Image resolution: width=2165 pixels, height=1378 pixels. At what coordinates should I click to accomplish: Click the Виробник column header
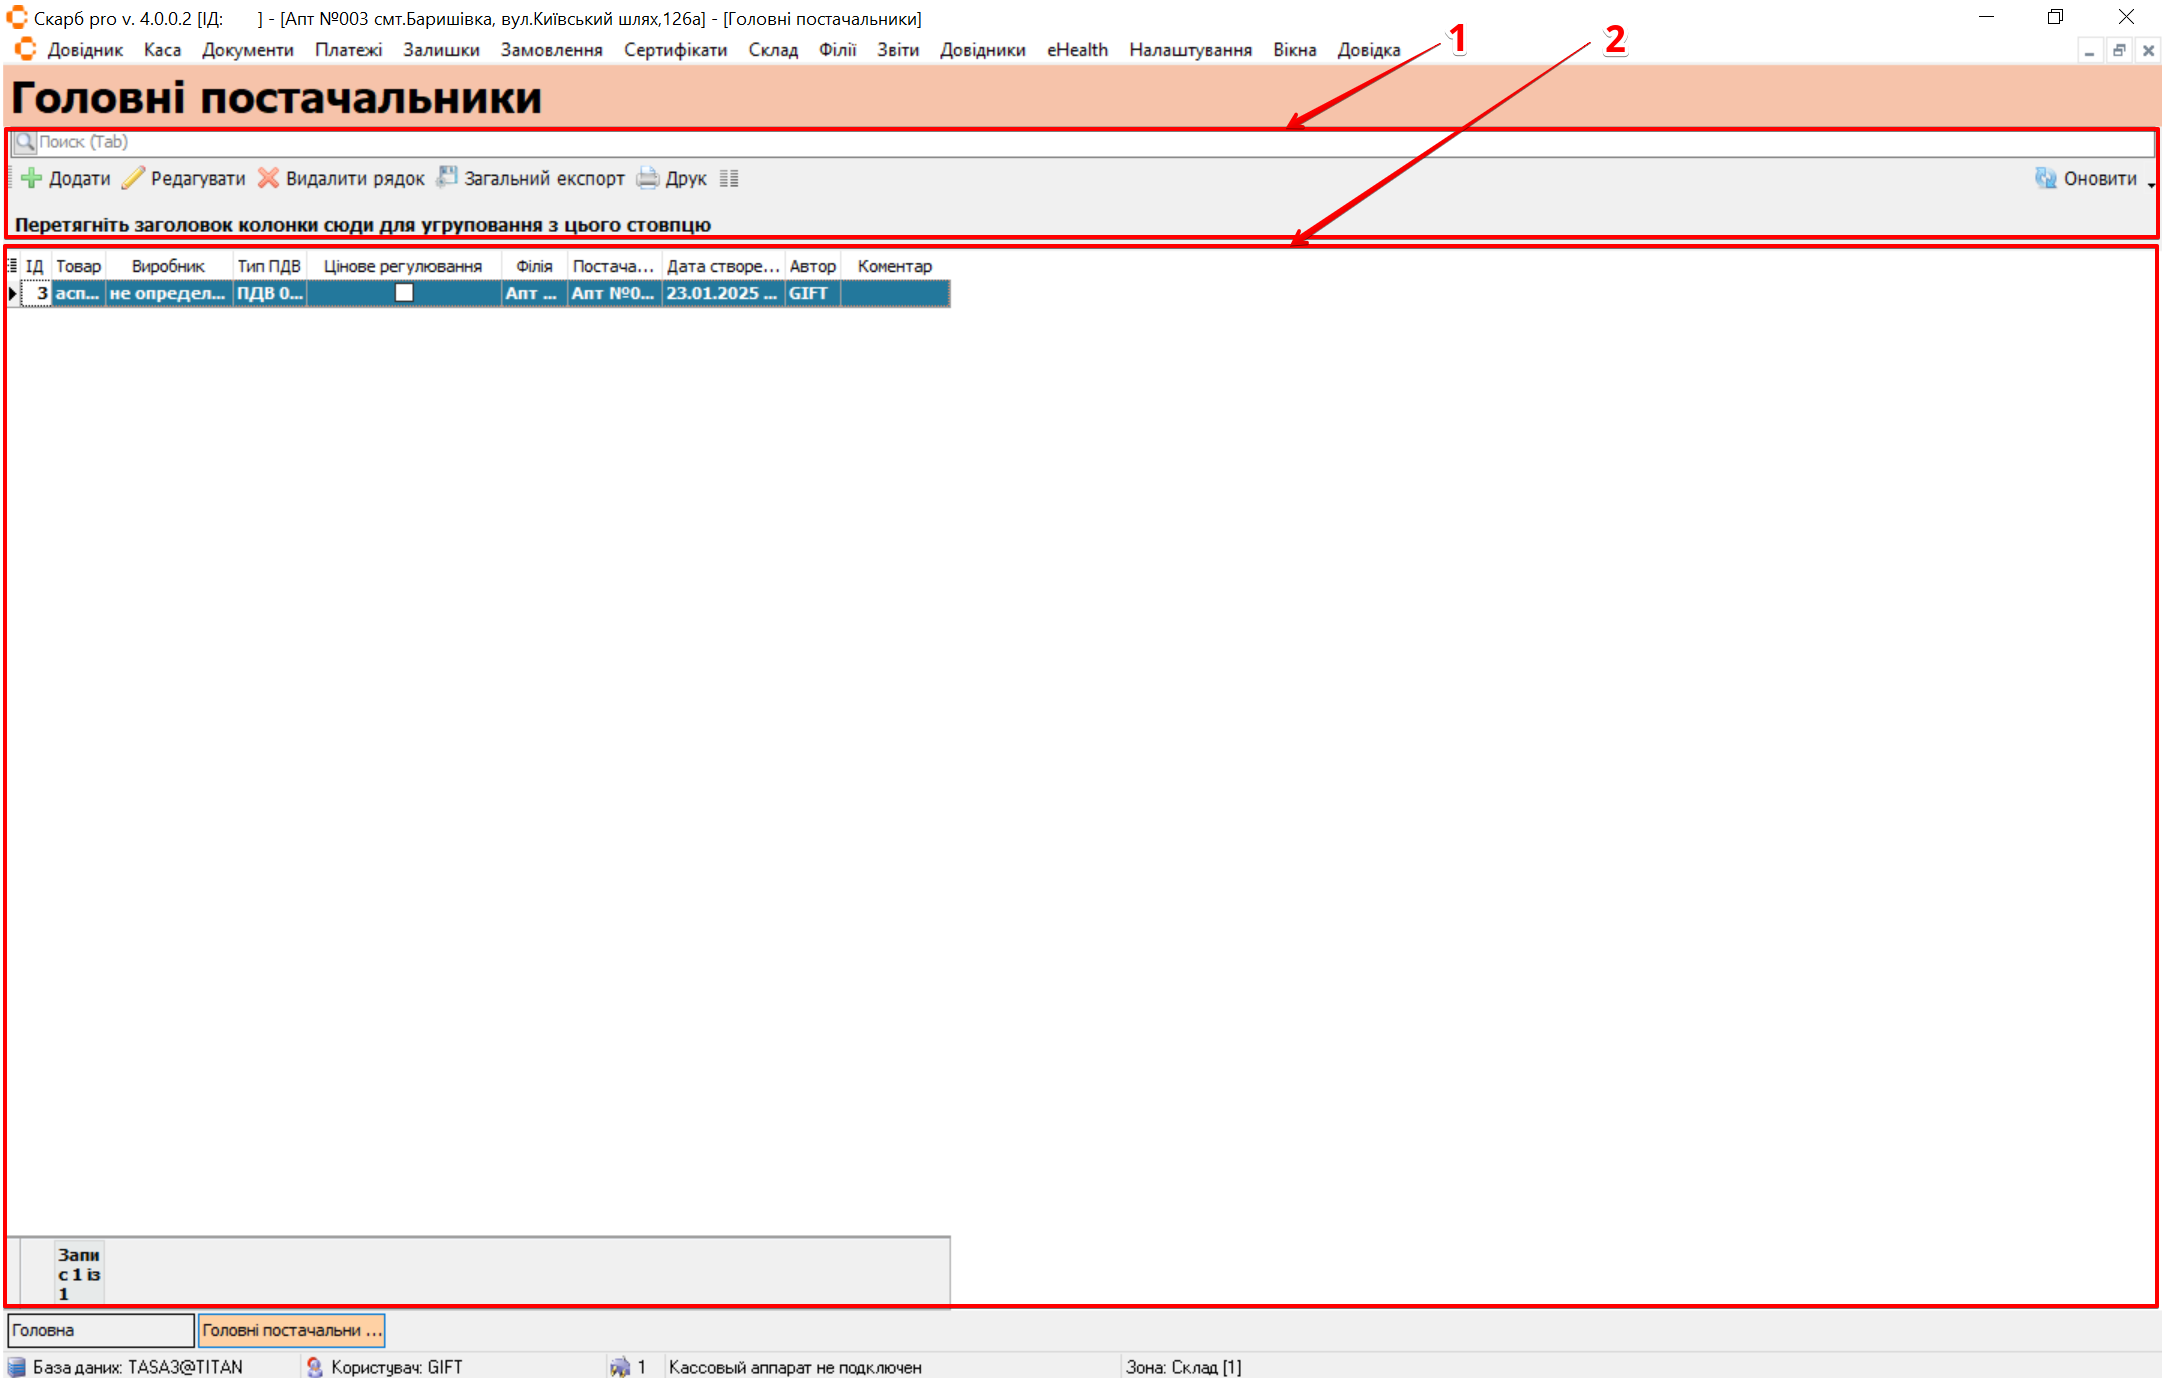pyautogui.click(x=168, y=266)
